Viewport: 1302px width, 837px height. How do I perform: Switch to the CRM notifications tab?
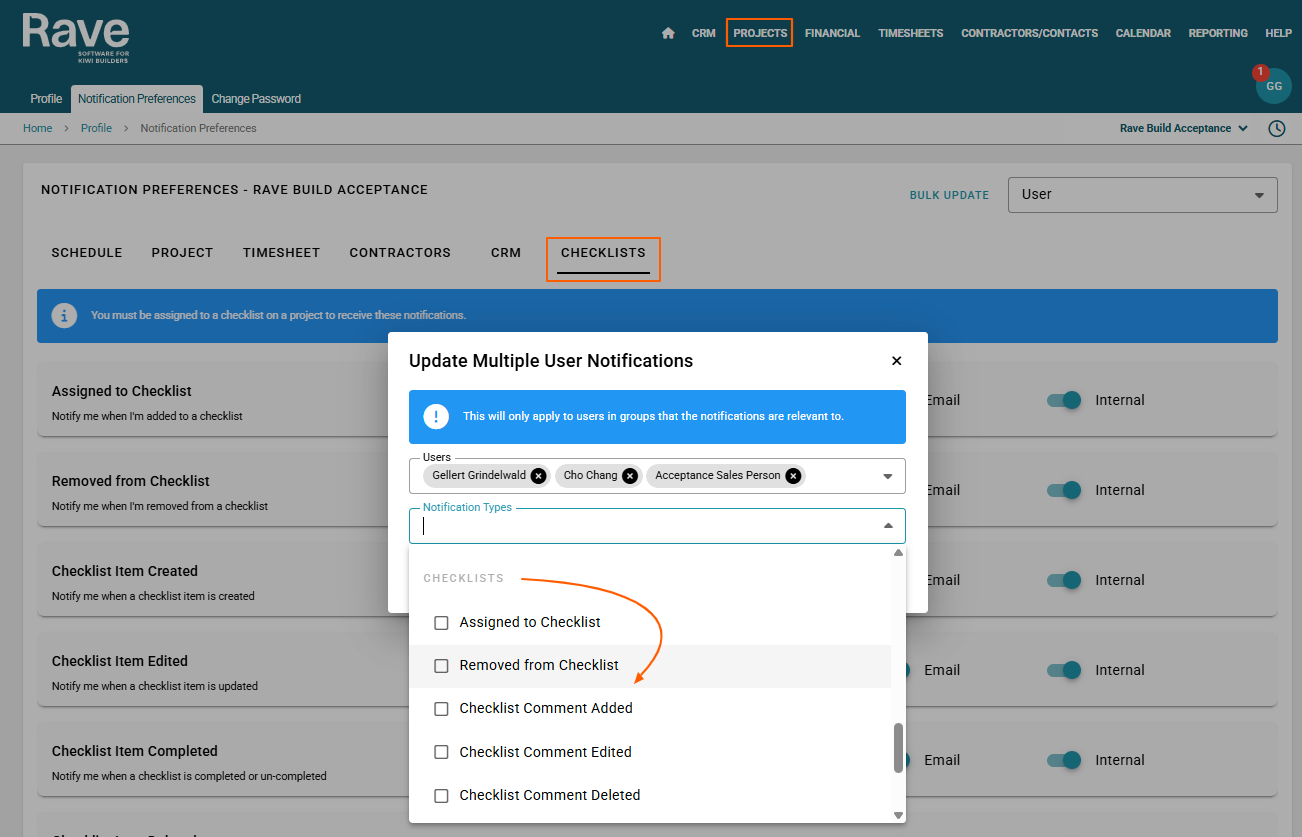tap(506, 253)
